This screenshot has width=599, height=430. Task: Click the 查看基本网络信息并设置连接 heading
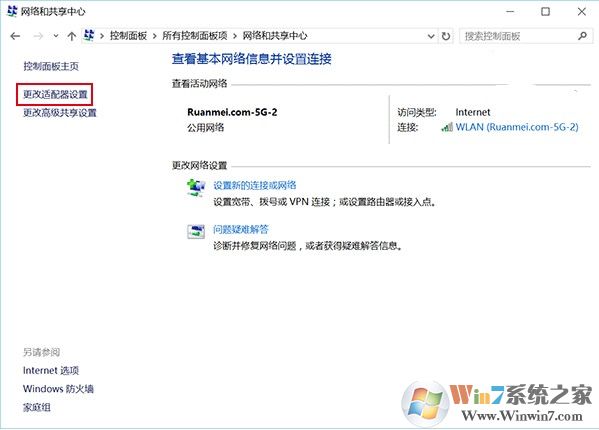point(252,59)
